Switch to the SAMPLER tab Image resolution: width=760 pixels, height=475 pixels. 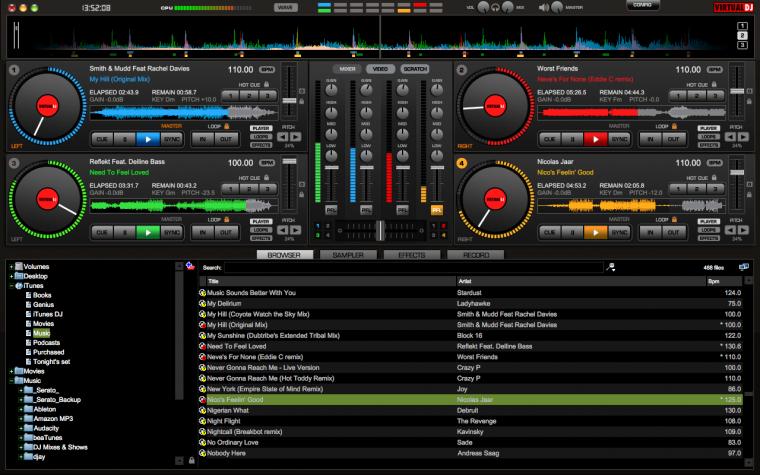pyautogui.click(x=348, y=255)
